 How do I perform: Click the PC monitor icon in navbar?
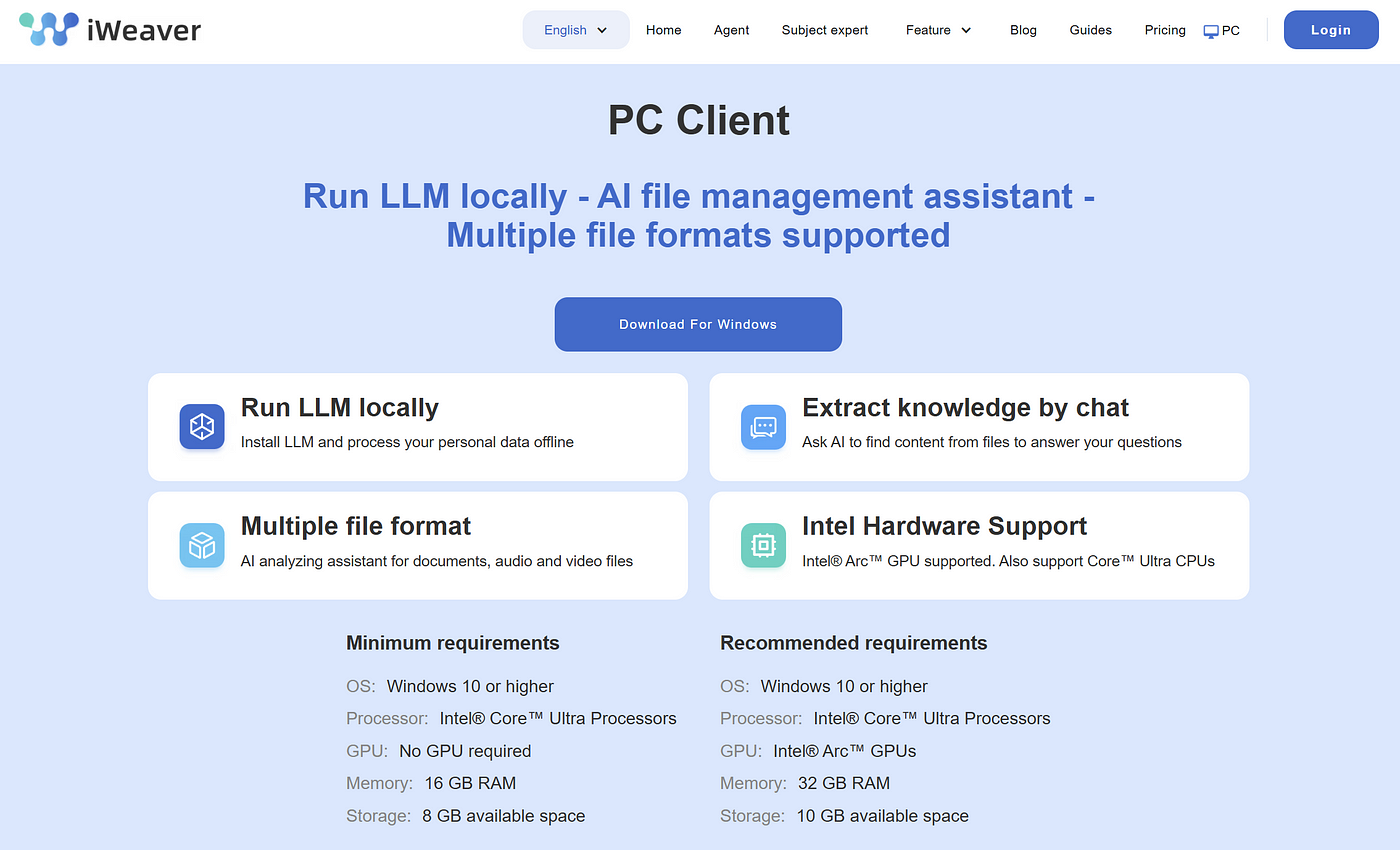(x=1211, y=31)
